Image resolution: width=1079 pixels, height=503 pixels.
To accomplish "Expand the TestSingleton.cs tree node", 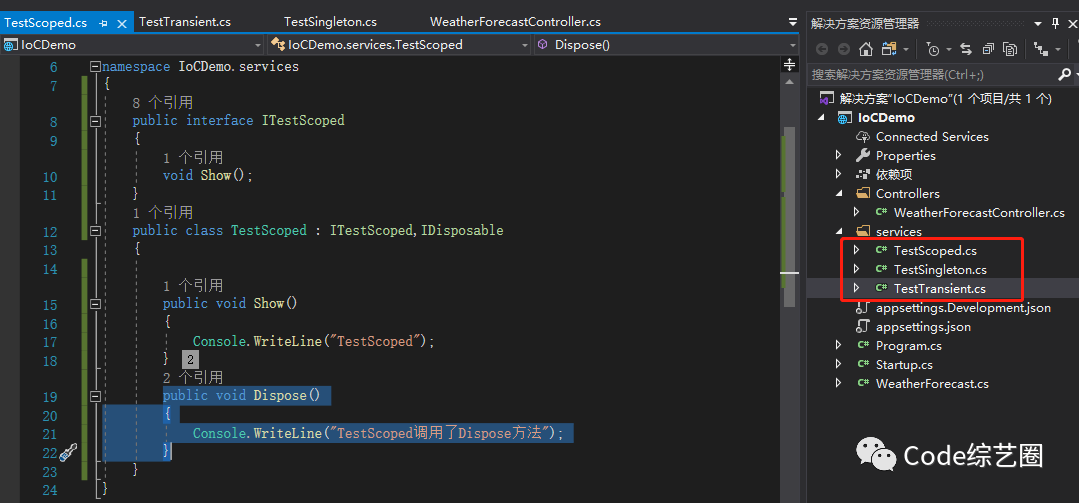I will [857, 269].
